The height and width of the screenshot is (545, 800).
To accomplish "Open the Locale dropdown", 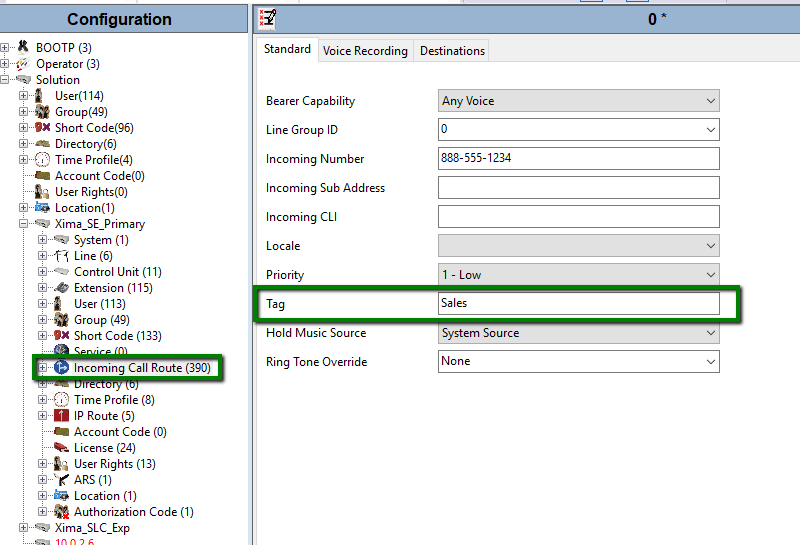I will pyautogui.click(x=710, y=245).
